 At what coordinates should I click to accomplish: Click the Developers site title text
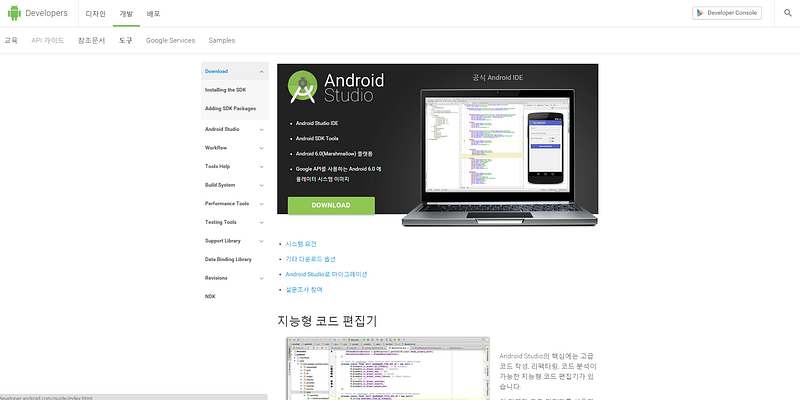pyautogui.click(x=46, y=13)
